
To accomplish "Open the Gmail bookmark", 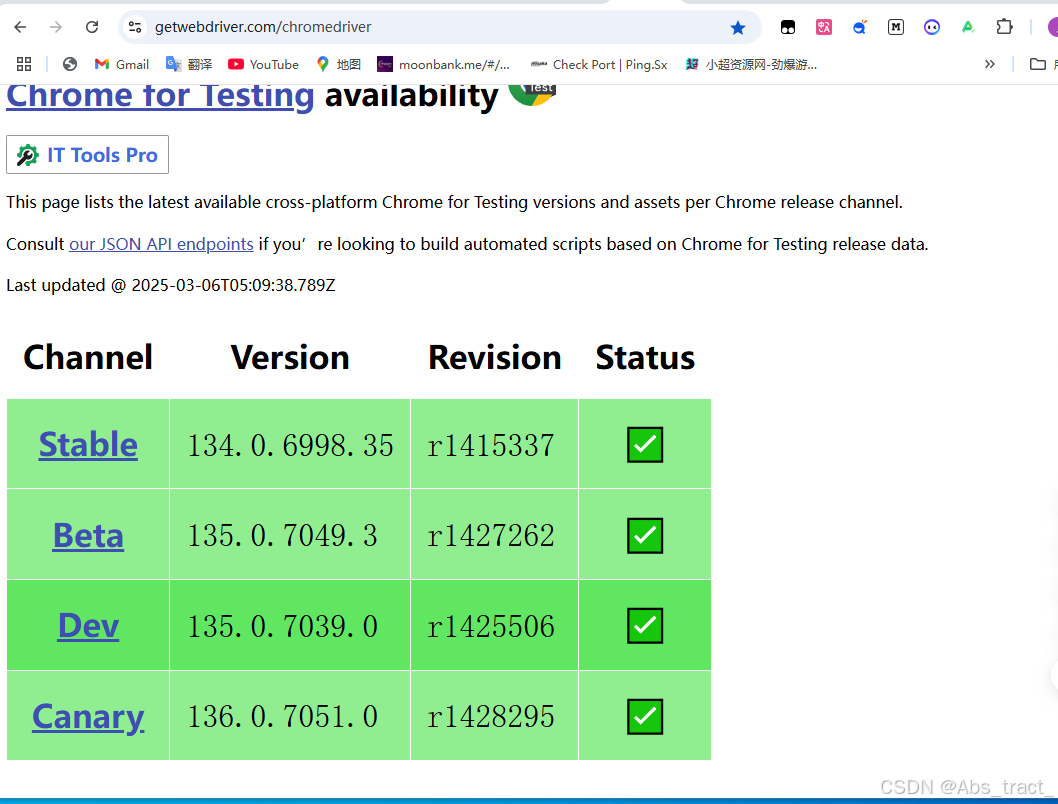I will coord(121,63).
